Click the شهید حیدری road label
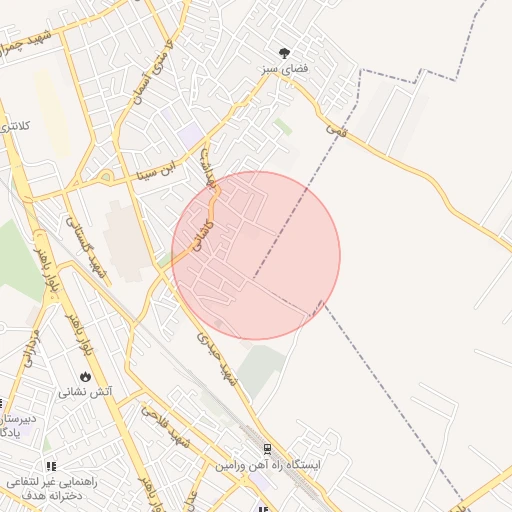Image resolution: width=512 pixels, height=512 pixels. (217, 359)
